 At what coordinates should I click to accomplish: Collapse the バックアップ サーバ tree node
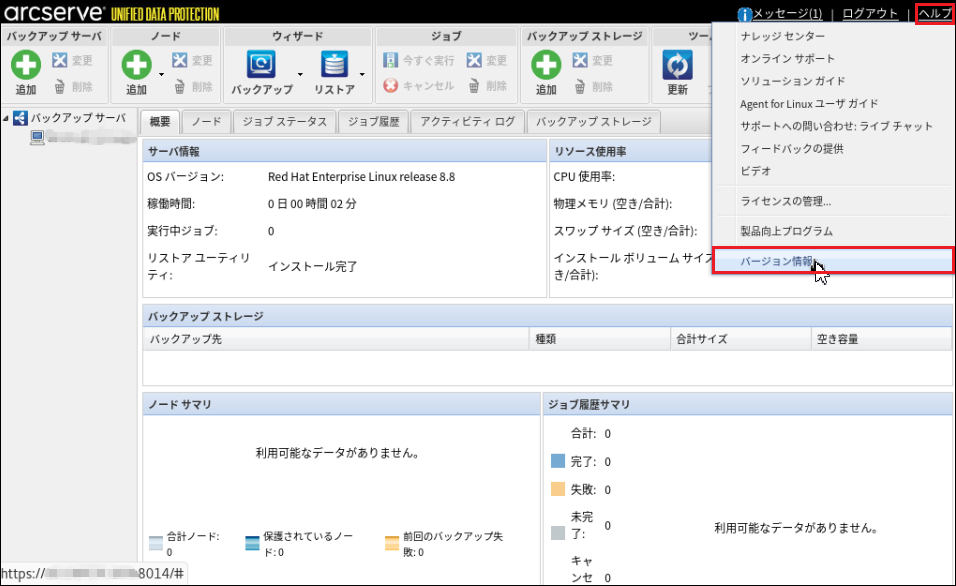pyautogui.click(x=7, y=119)
